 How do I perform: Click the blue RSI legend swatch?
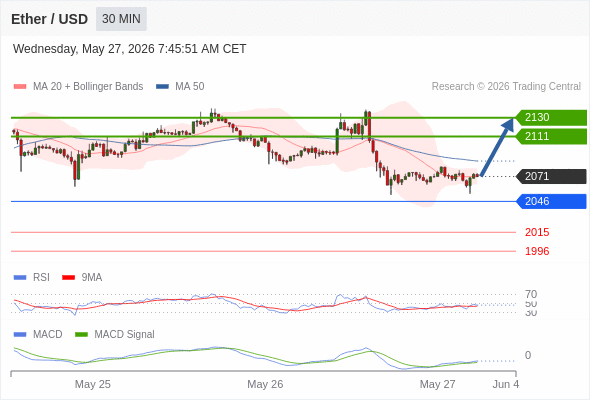20,278
